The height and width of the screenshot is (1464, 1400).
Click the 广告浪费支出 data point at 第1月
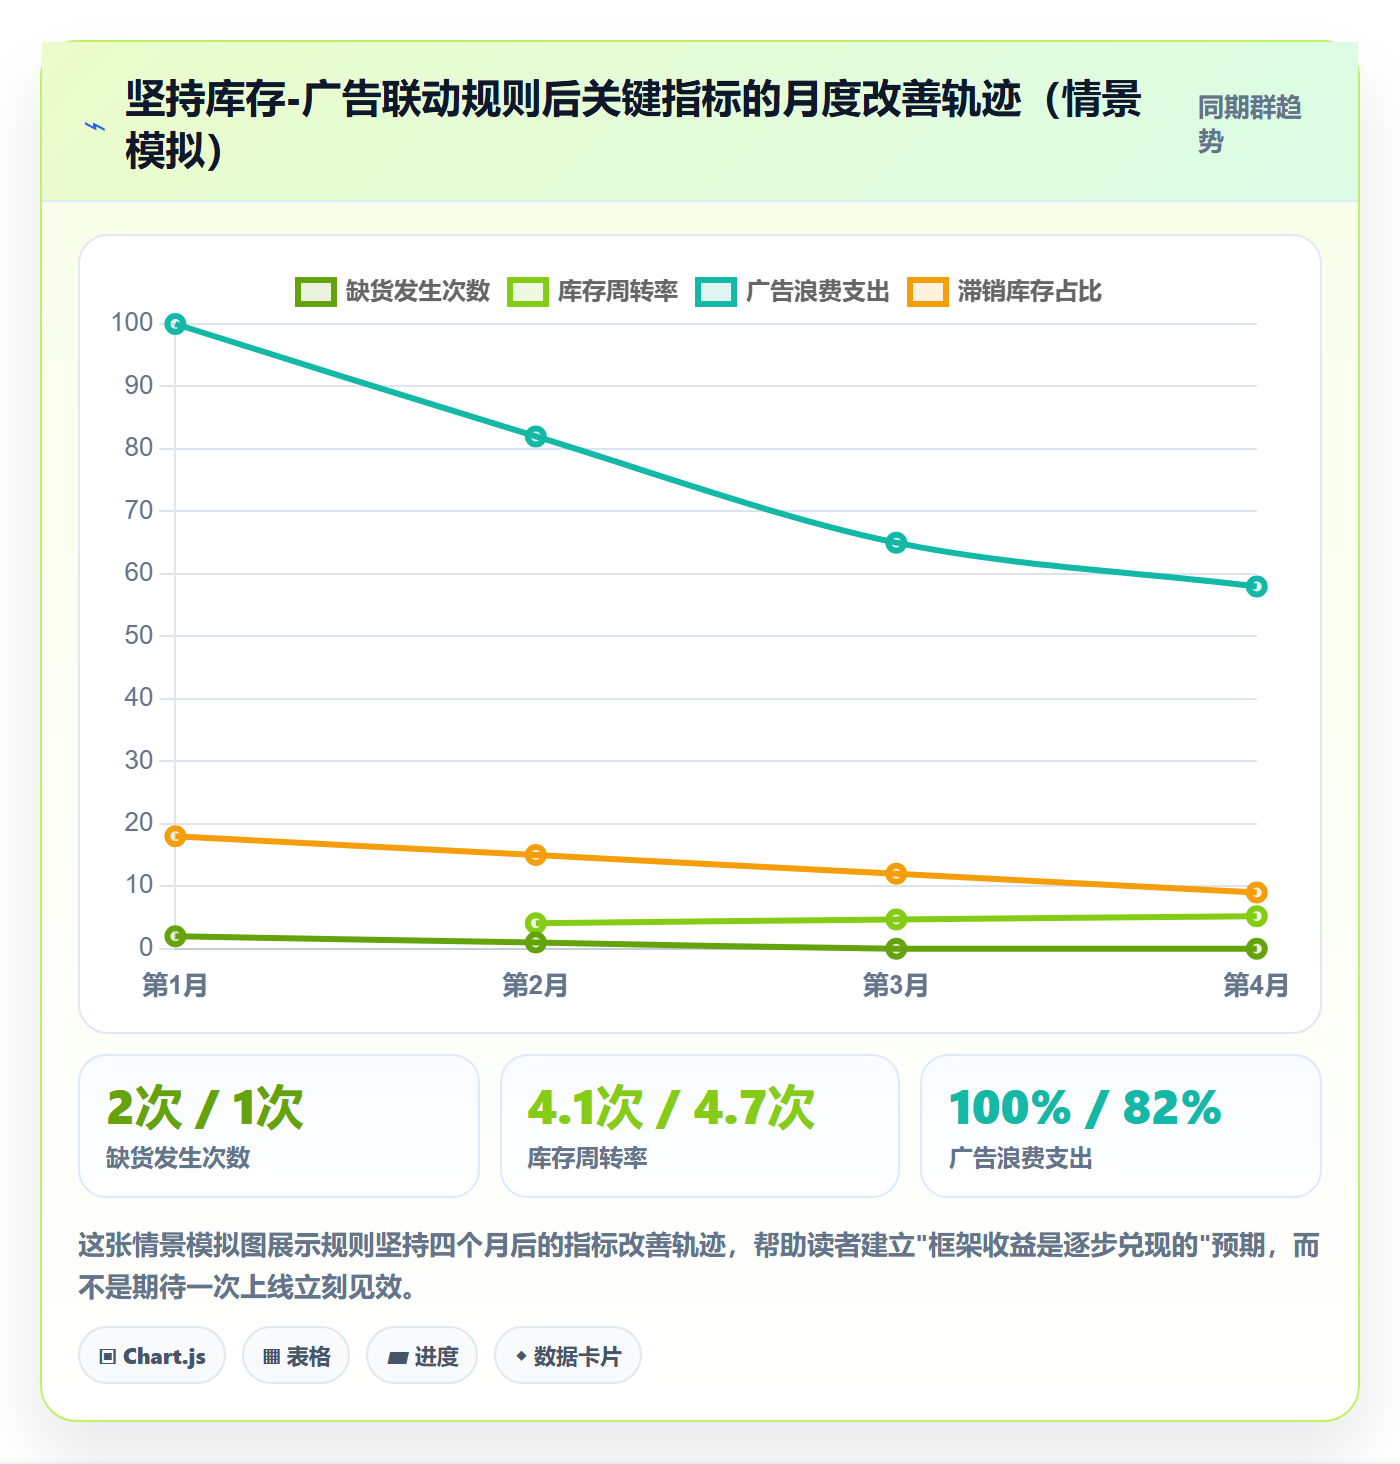click(175, 324)
